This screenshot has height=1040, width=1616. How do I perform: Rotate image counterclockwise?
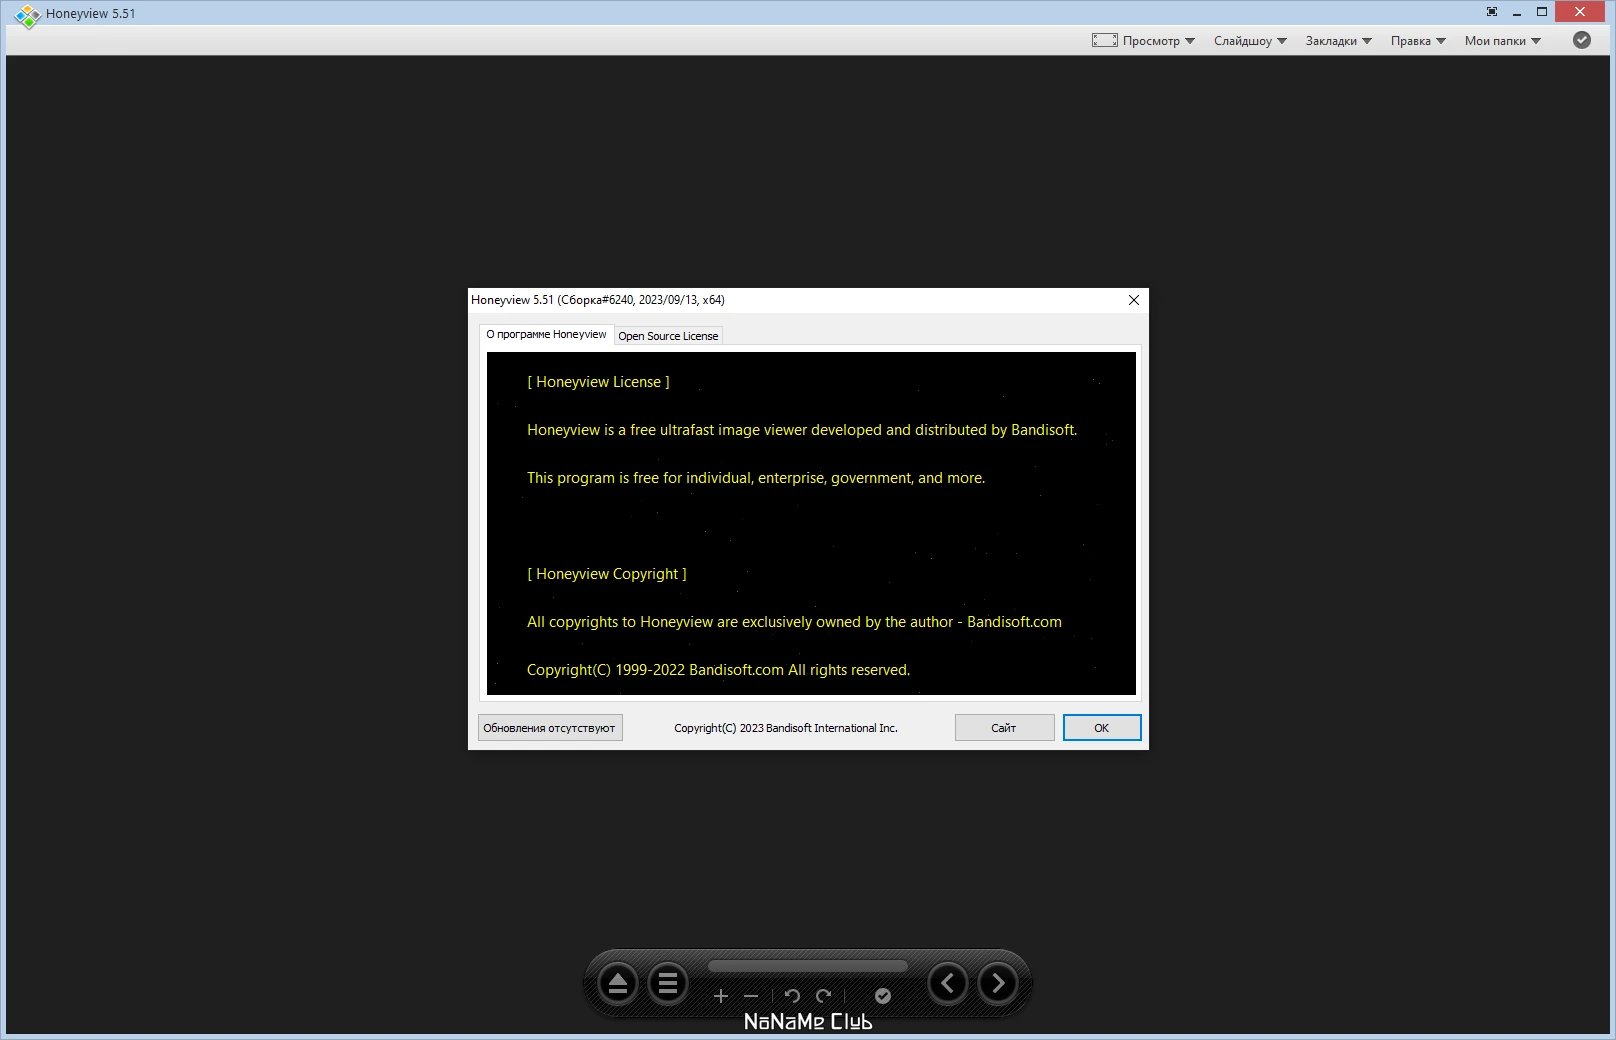tap(792, 996)
